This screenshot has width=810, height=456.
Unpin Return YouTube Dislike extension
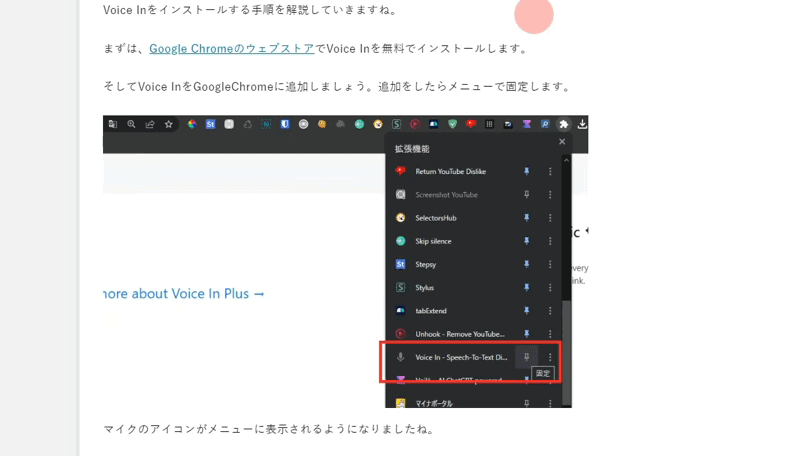tap(526, 171)
